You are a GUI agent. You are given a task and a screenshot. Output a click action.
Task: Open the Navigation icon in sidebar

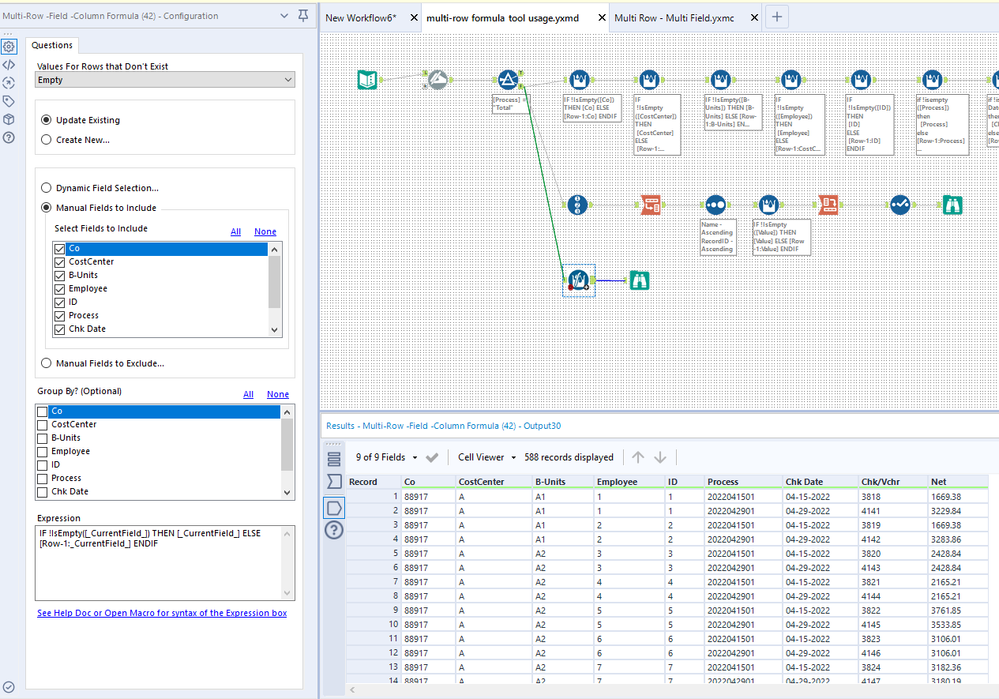click(9, 83)
